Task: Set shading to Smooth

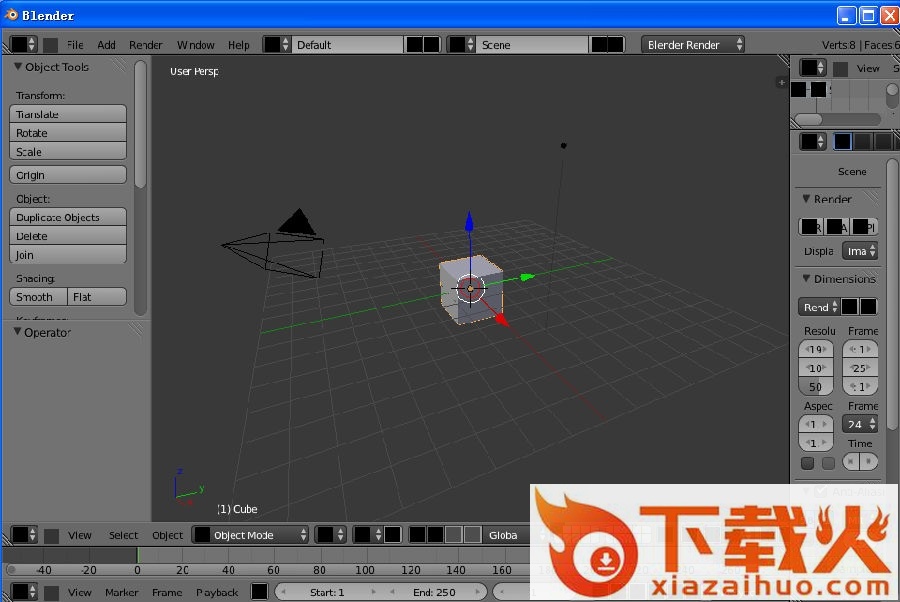Action: (38, 297)
